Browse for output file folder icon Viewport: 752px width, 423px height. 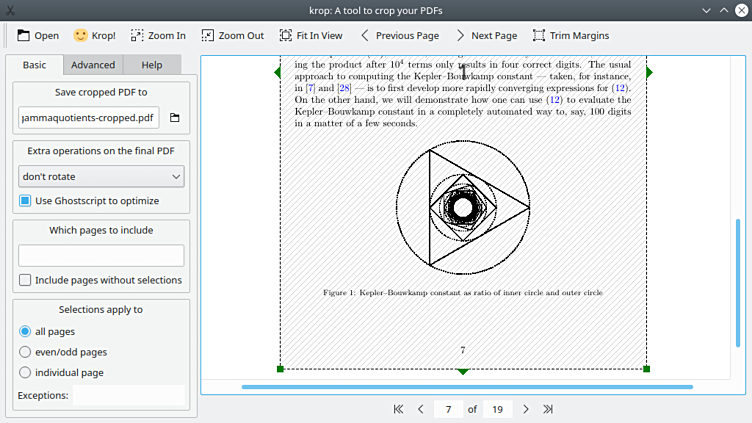pos(175,118)
